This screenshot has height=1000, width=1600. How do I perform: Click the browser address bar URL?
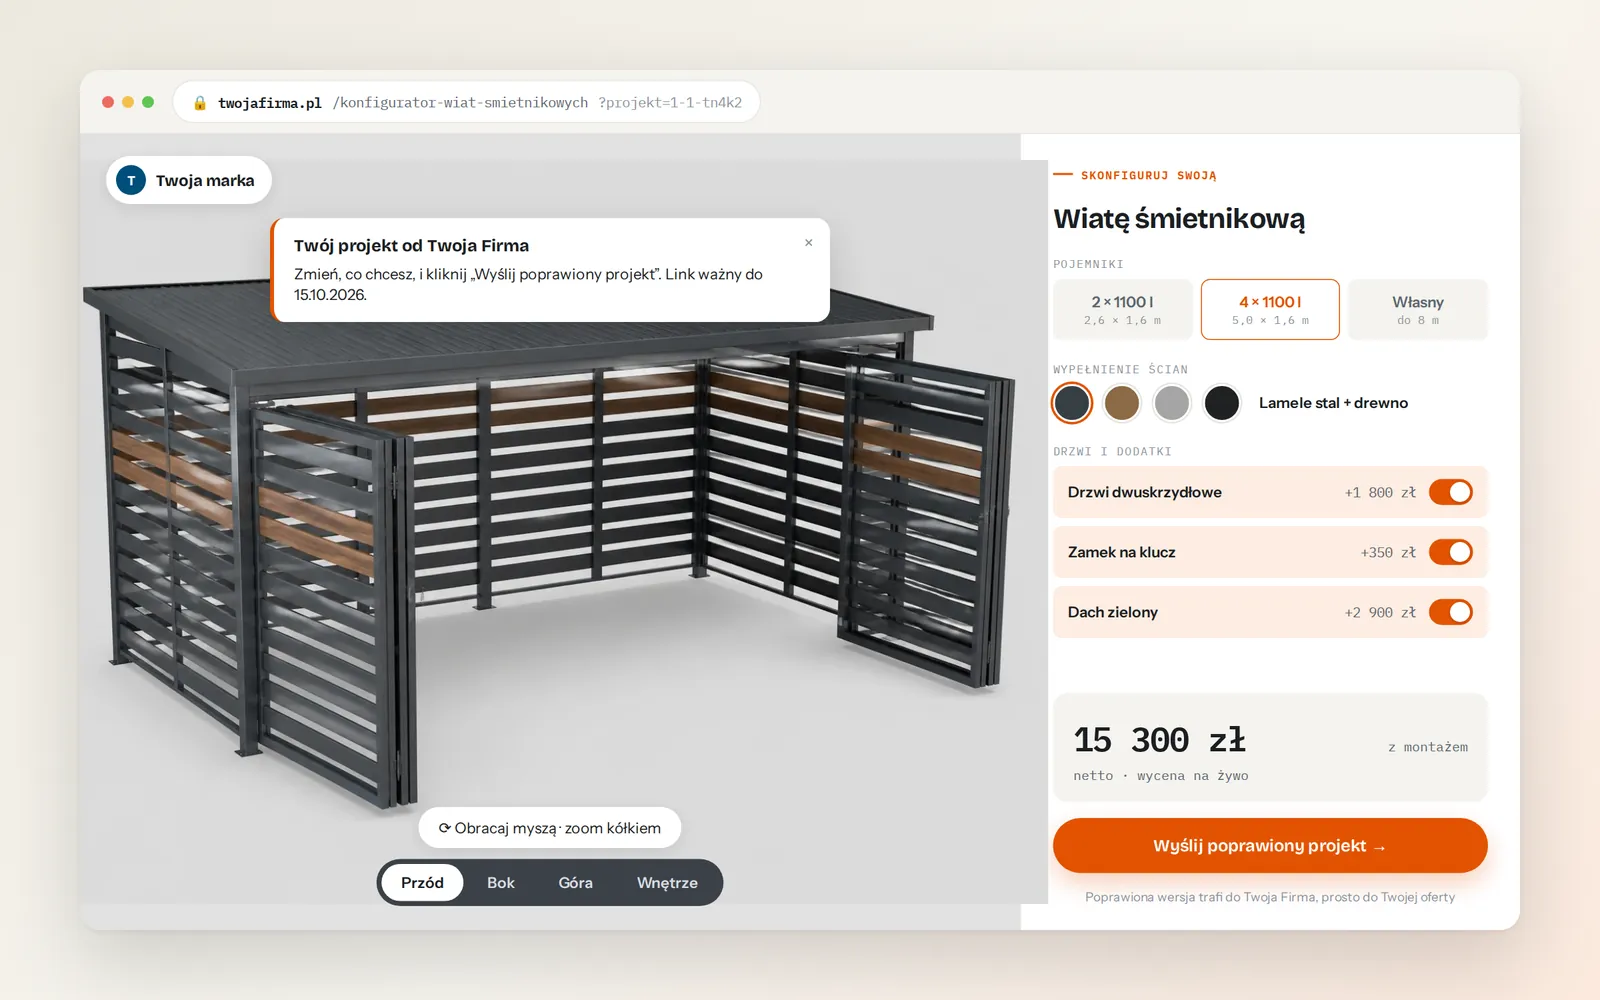pos(480,102)
